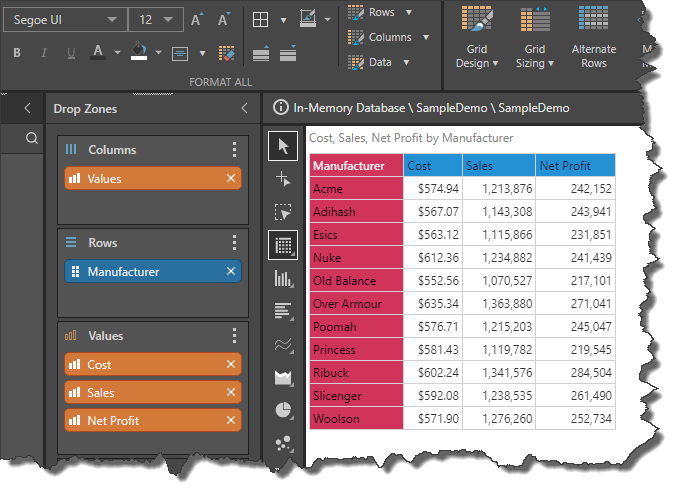Open the fill color bucket swatch
This screenshot has width=683, height=494.
coord(138,53)
